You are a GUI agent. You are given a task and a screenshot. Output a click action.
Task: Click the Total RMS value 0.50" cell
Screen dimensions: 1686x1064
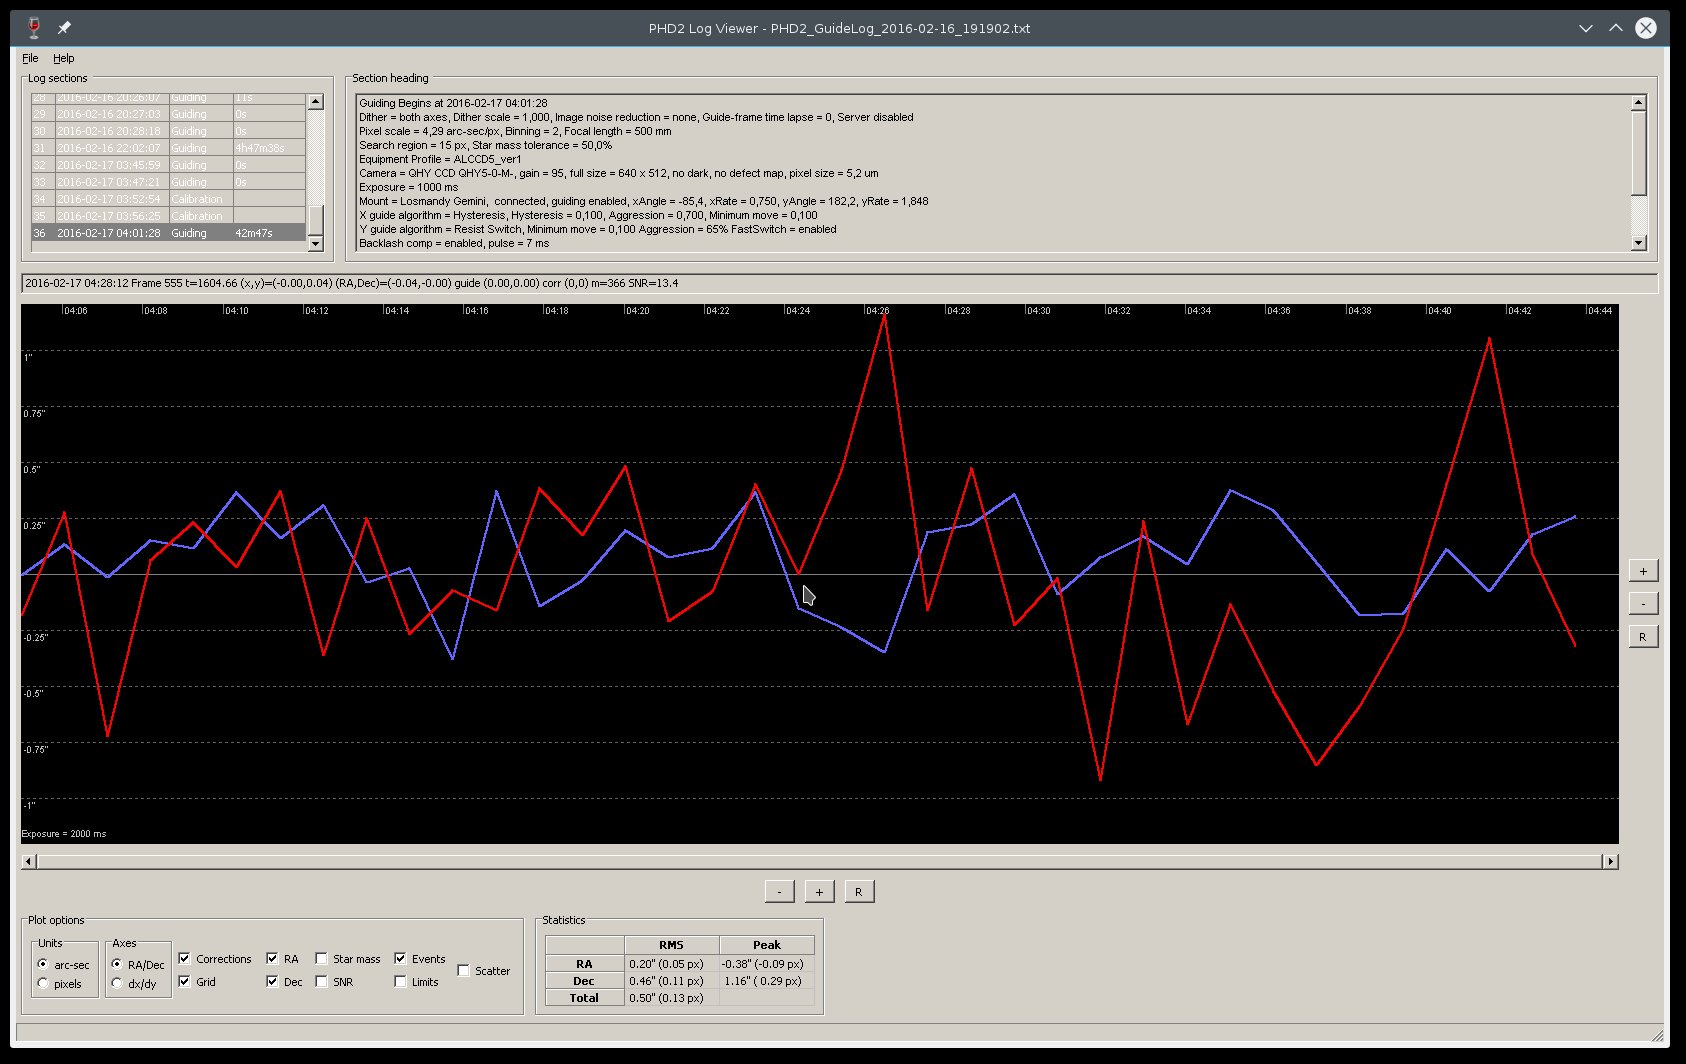(671, 998)
